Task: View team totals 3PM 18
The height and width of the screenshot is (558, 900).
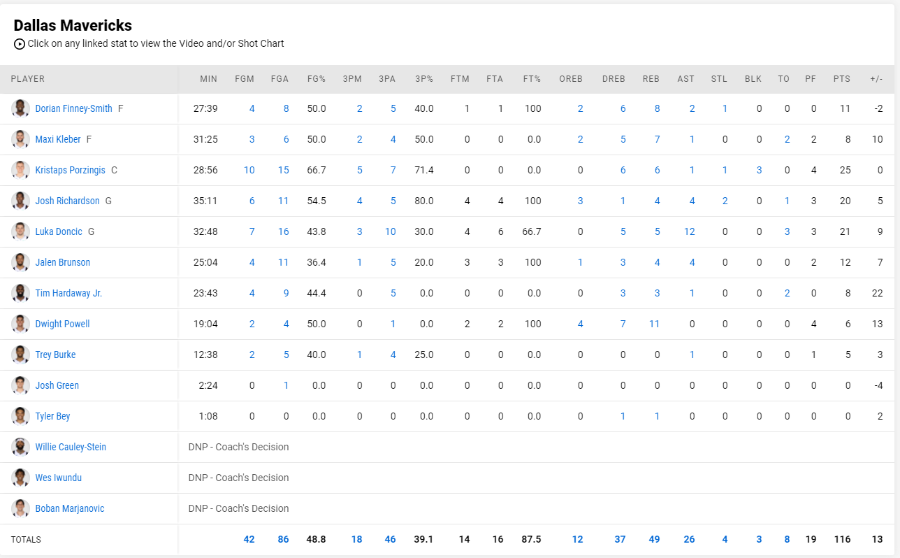Action: pyautogui.click(x=356, y=539)
